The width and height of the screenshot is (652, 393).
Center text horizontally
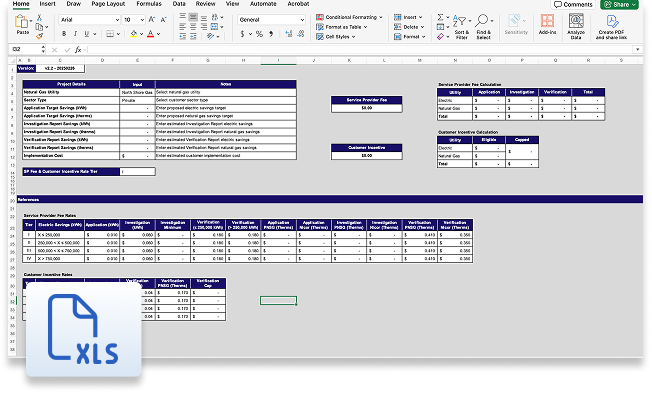(193, 27)
